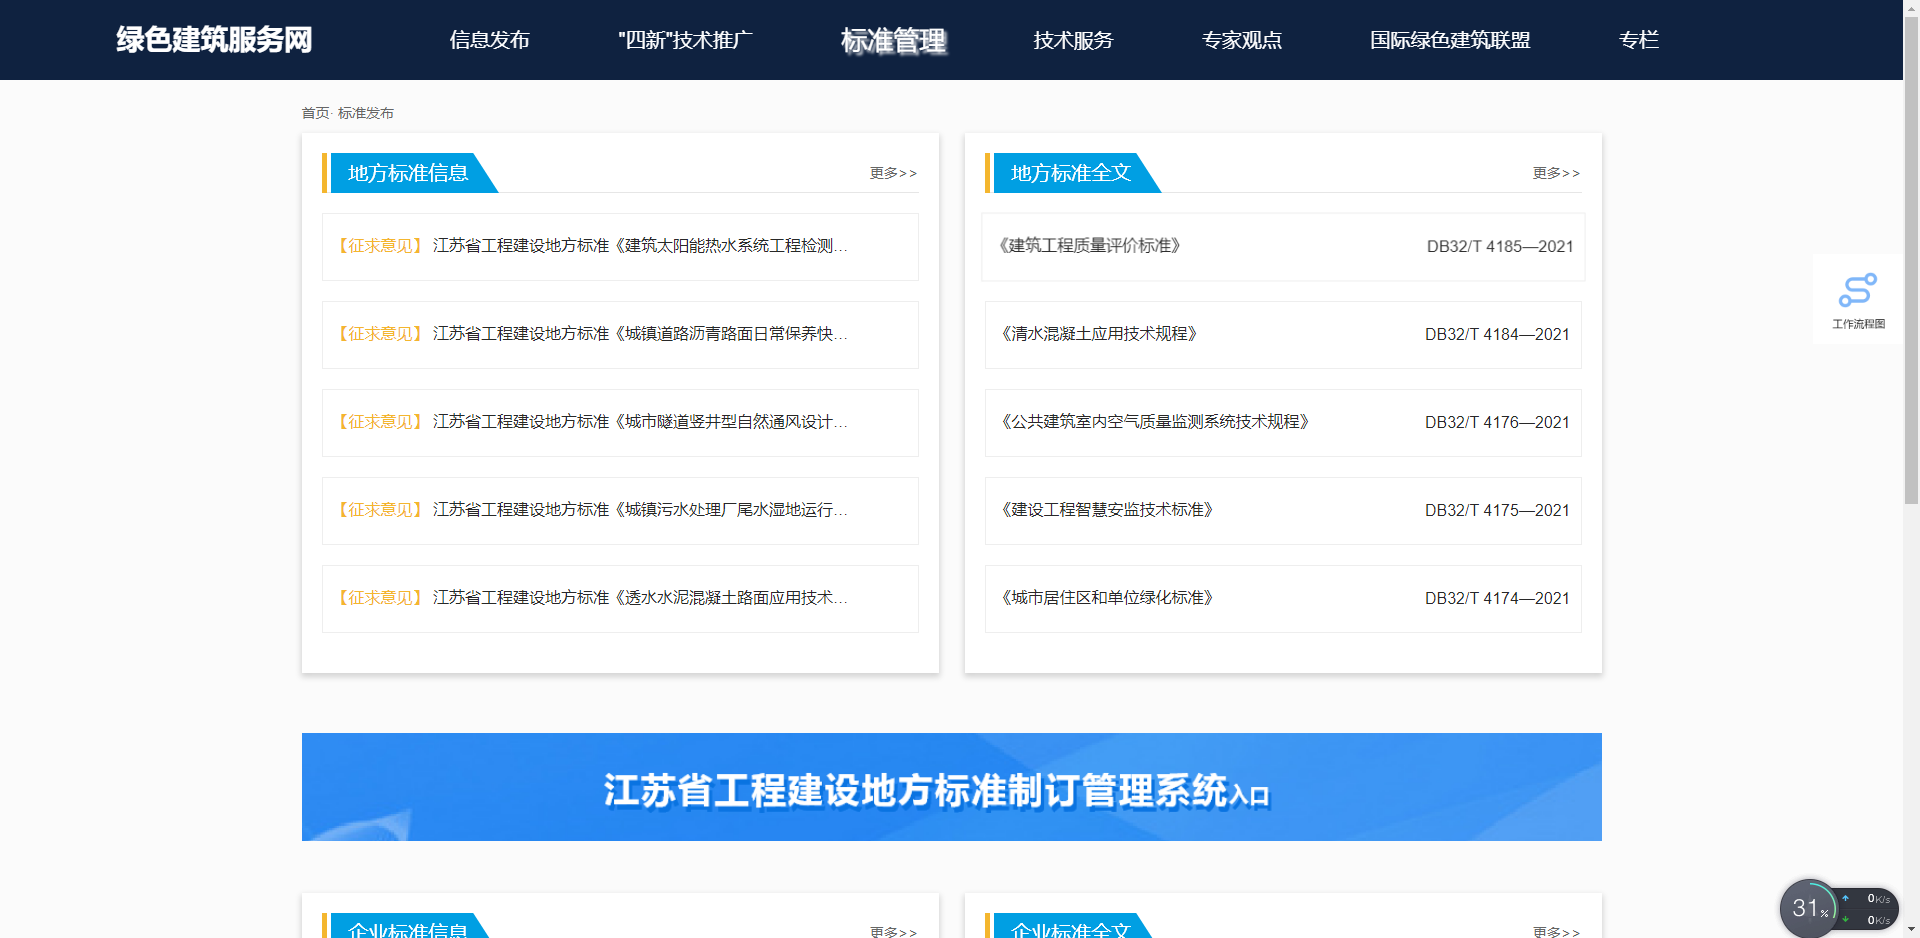The width and height of the screenshot is (1920, 938).
Task: Open the 工作流程图 workflow icon
Action: point(1858,299)
